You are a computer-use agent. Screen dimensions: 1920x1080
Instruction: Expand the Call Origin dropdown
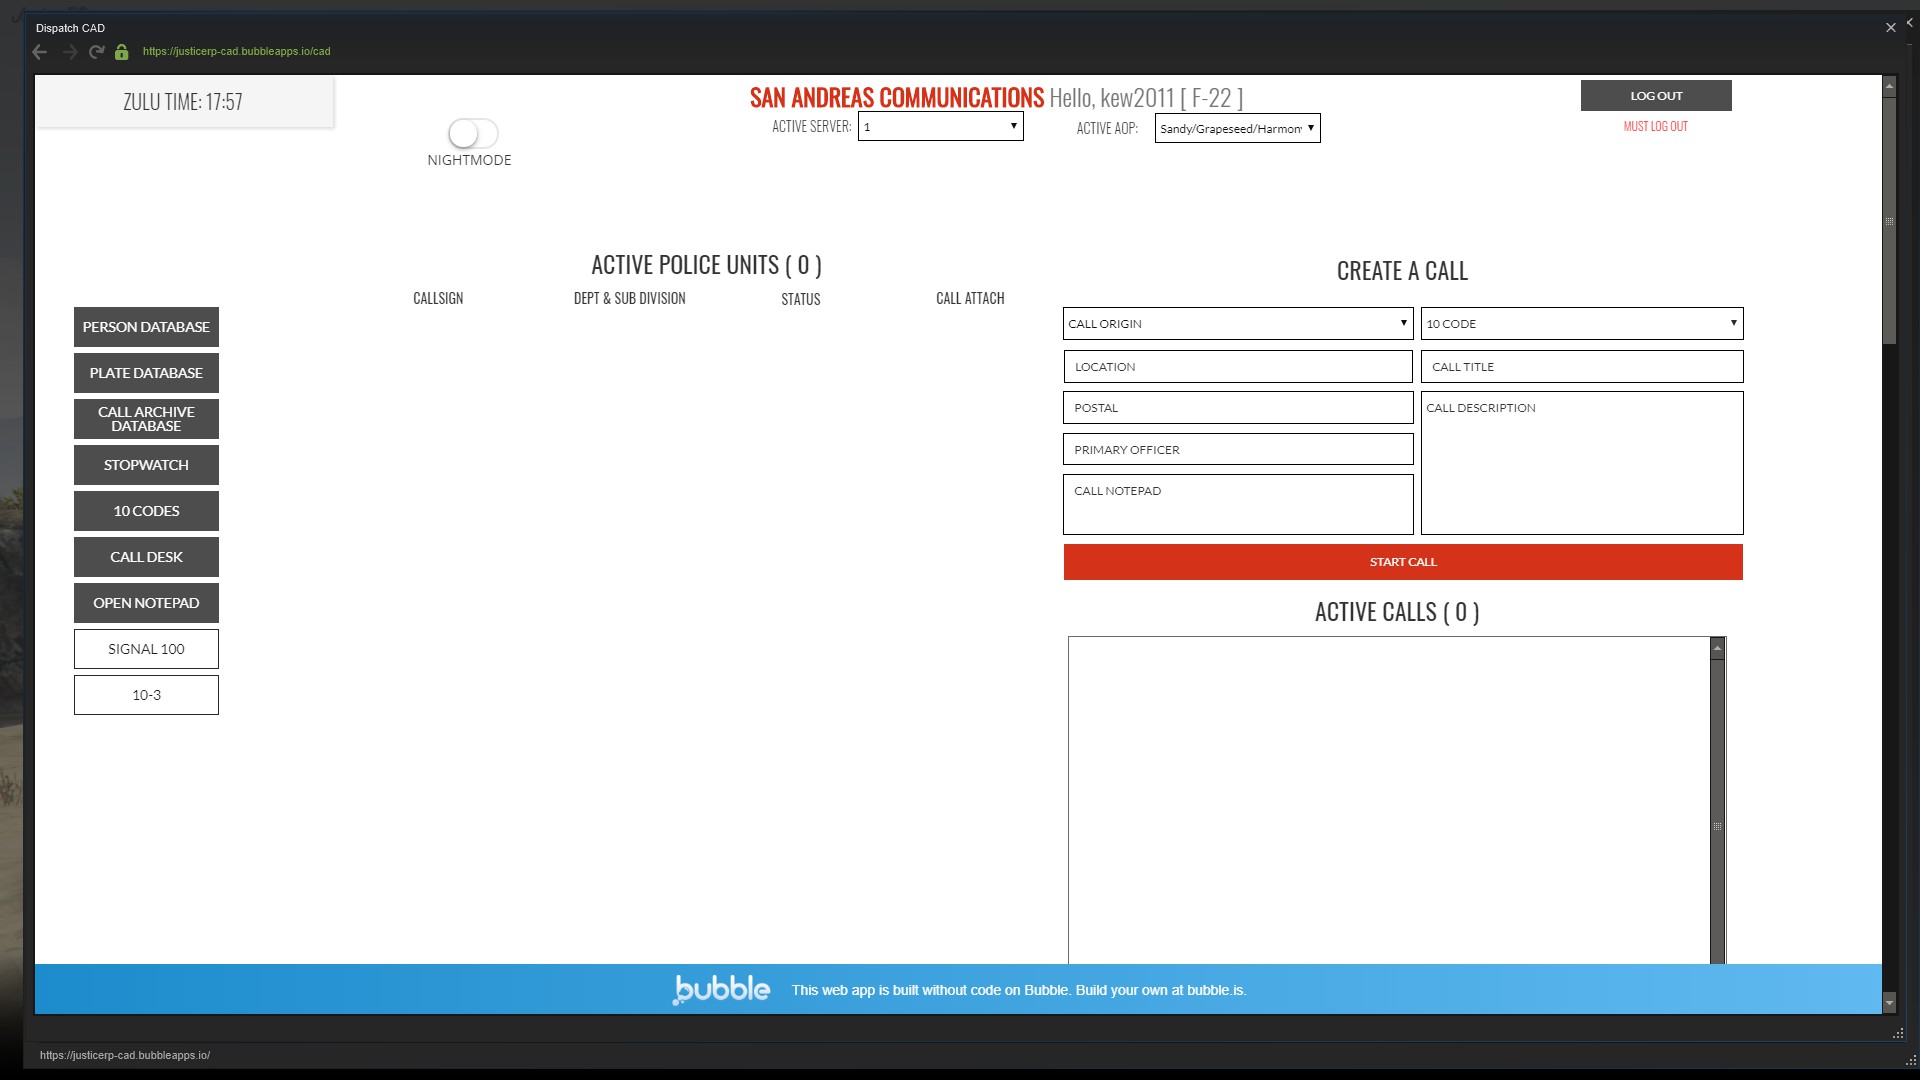(1237, 324)
